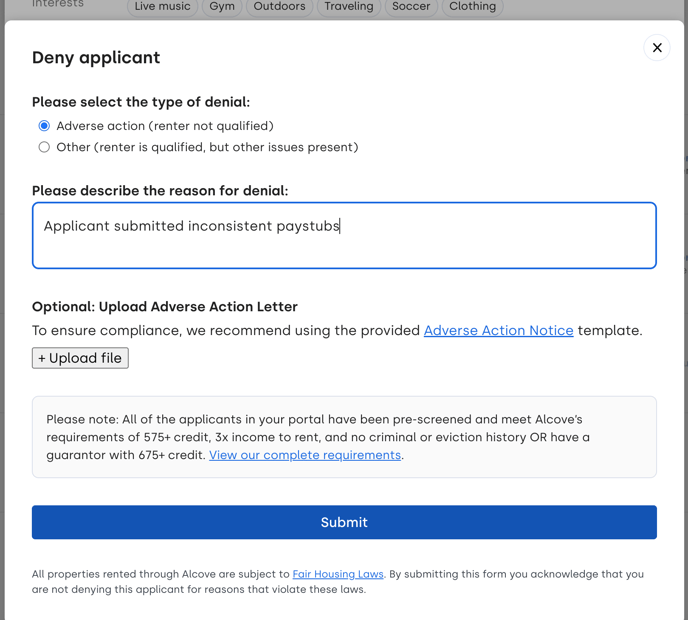Select Adverse action radio option
The image size is (688, 620).
tap(44, 126)
